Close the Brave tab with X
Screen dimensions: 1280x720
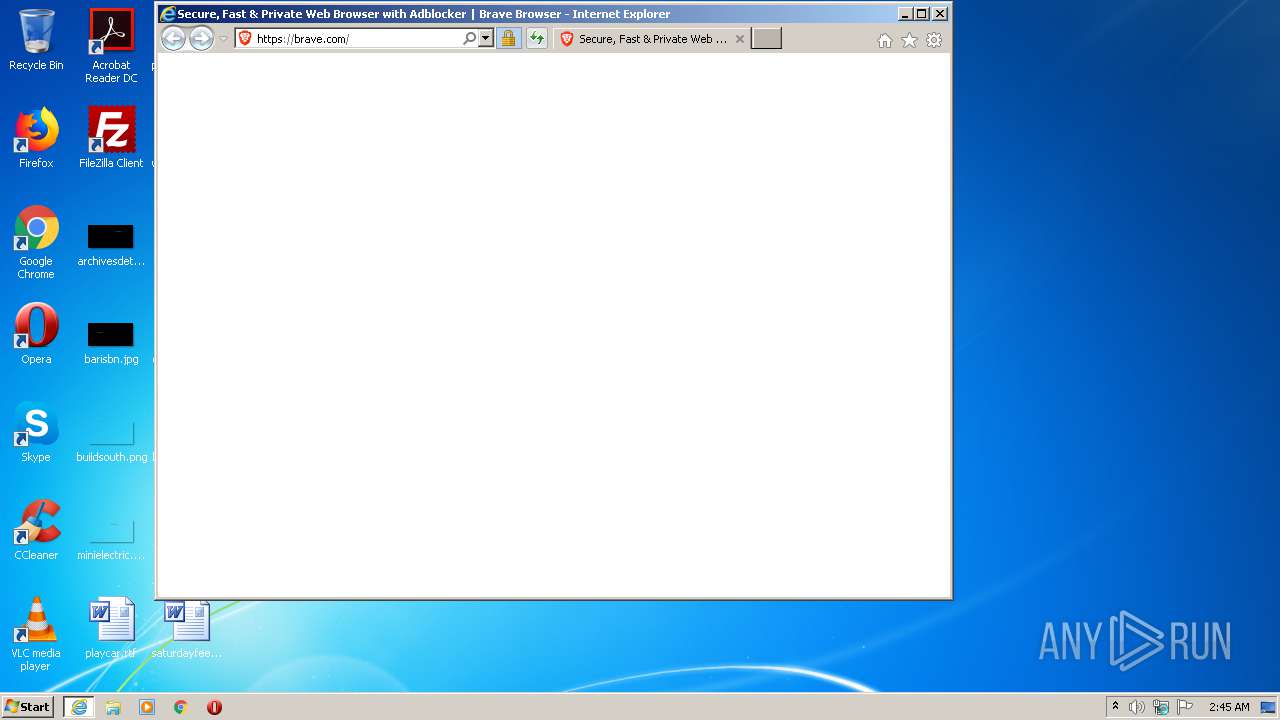pos(740,39)
